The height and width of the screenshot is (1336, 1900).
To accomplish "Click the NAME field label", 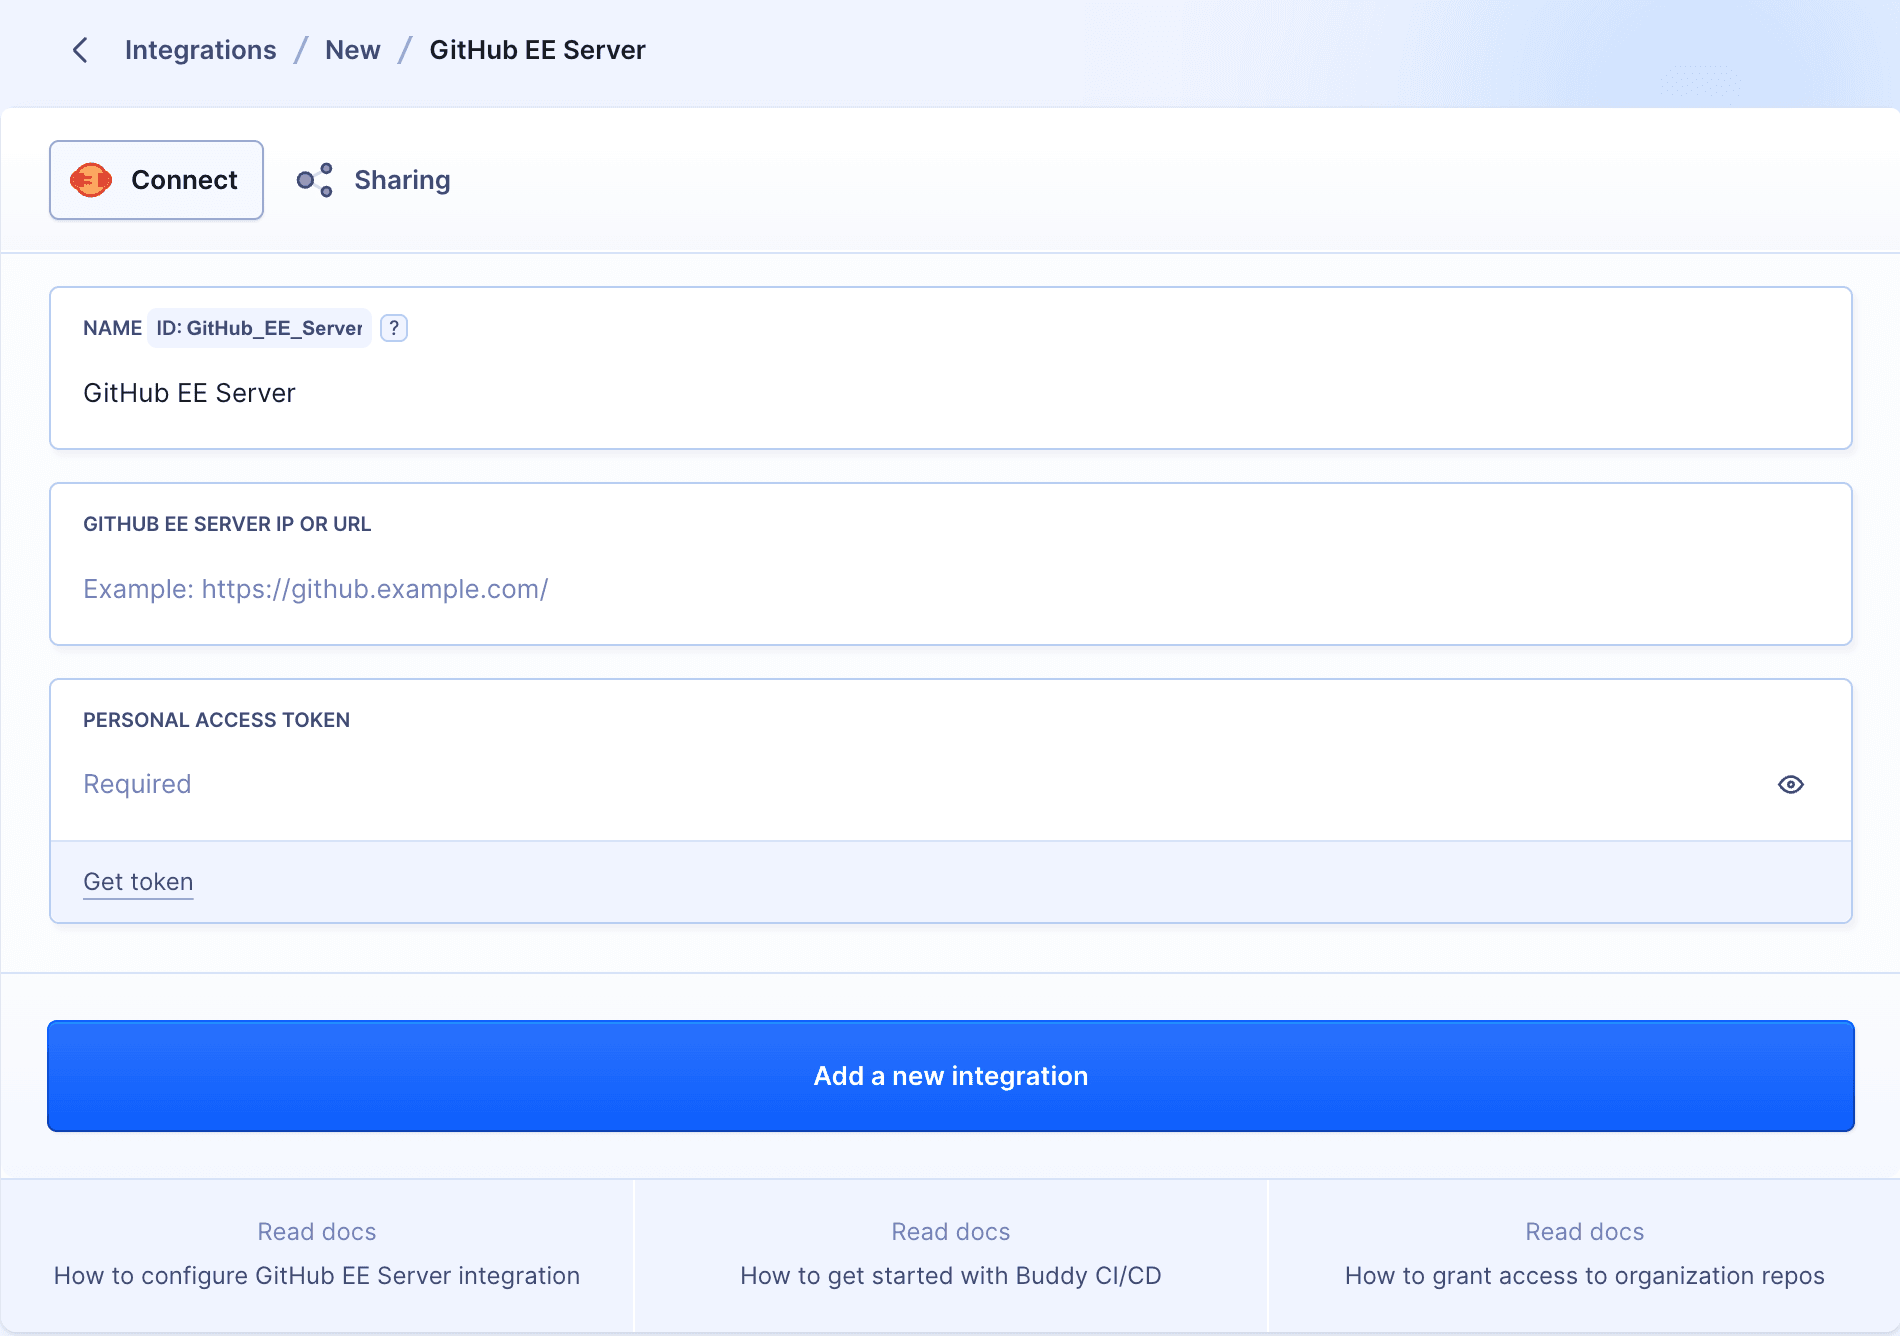I will pyautogui.click(x=112, y=328).
